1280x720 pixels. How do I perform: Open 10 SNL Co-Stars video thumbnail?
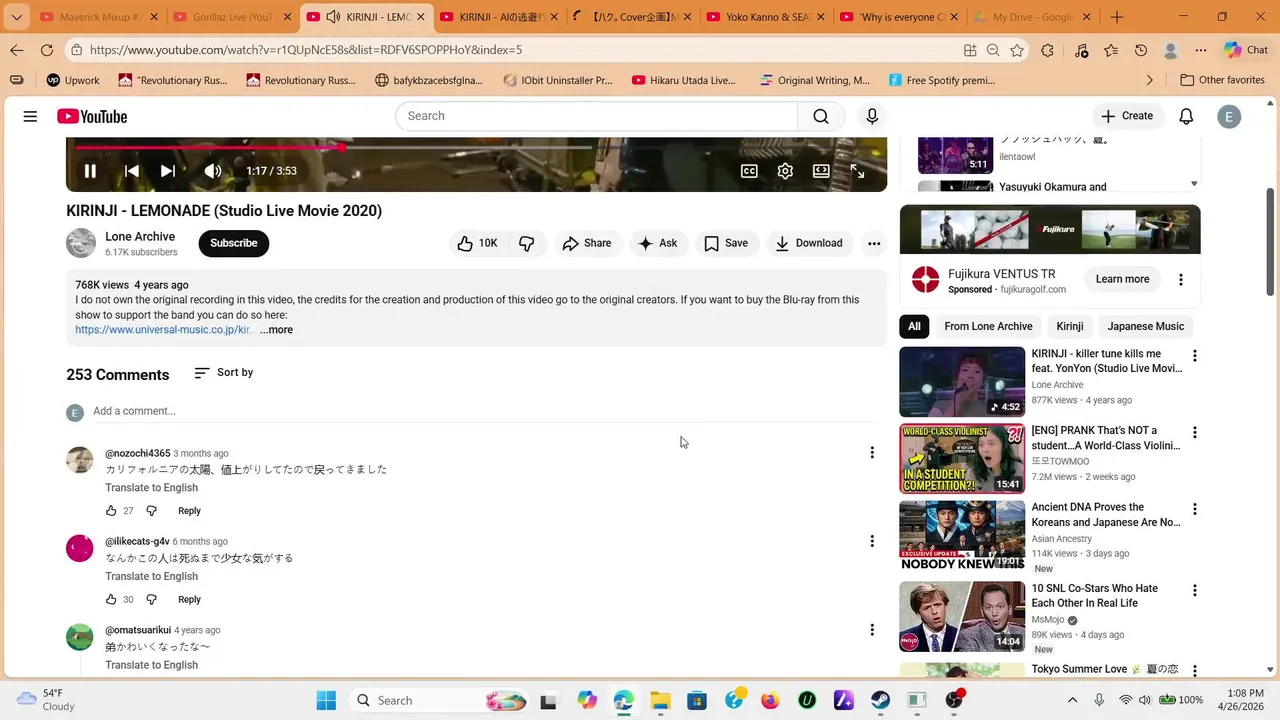click(962, 617)
